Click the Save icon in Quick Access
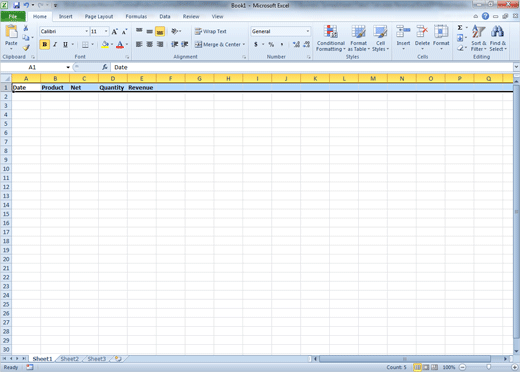Viewport: 520px width, 372px height. (x=16, y=5)
